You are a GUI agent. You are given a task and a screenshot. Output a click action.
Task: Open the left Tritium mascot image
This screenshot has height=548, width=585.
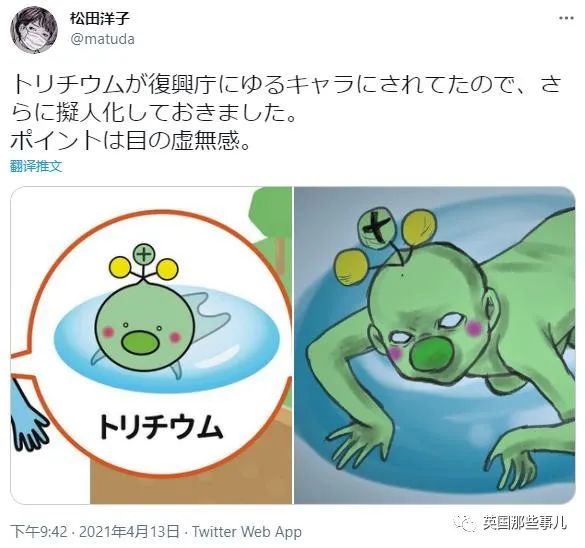click(151, 345)
